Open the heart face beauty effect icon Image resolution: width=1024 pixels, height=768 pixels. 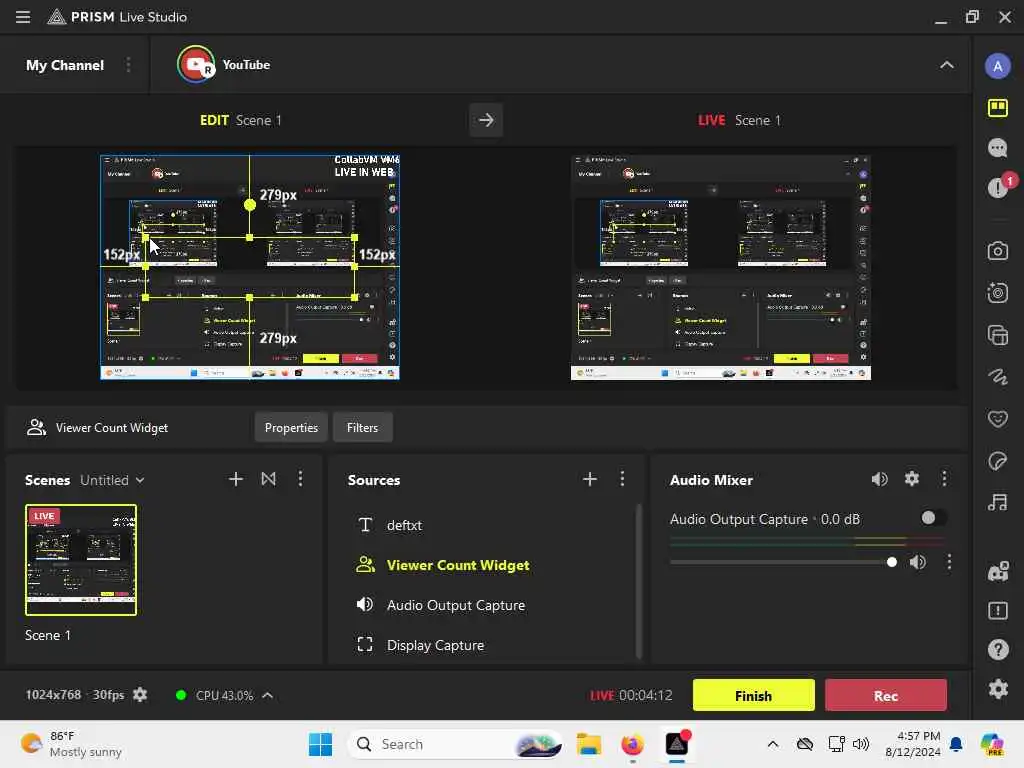tap(997, 419)
